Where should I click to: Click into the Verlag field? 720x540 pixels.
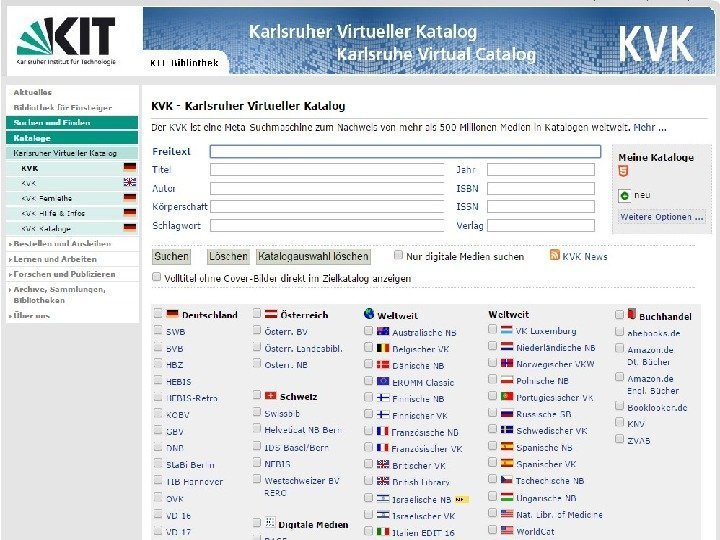pos(541,225)
